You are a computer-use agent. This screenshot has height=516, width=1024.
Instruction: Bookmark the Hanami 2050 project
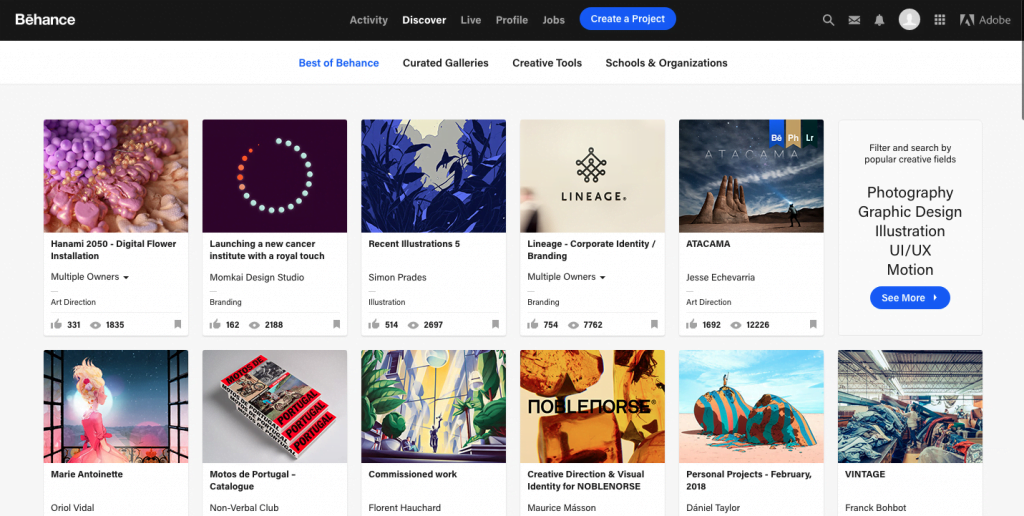(178, 324)
